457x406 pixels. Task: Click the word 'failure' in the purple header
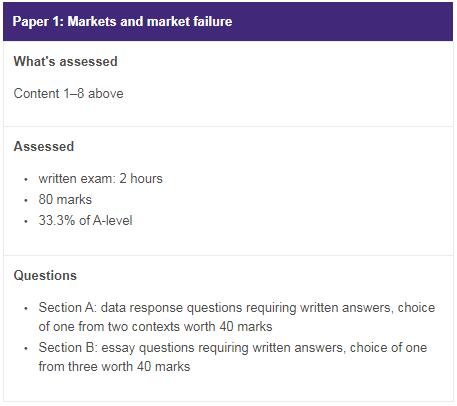(212, 22)
